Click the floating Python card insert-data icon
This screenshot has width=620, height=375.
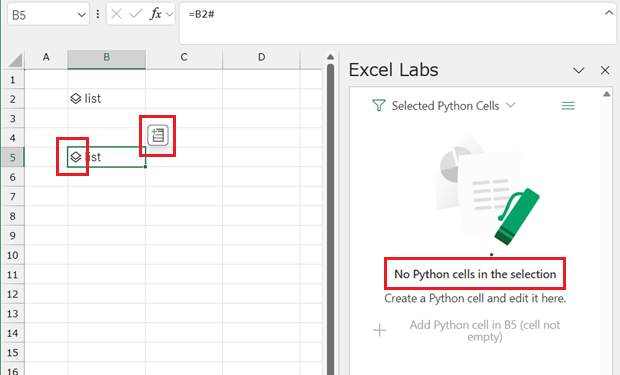(158, 135)
